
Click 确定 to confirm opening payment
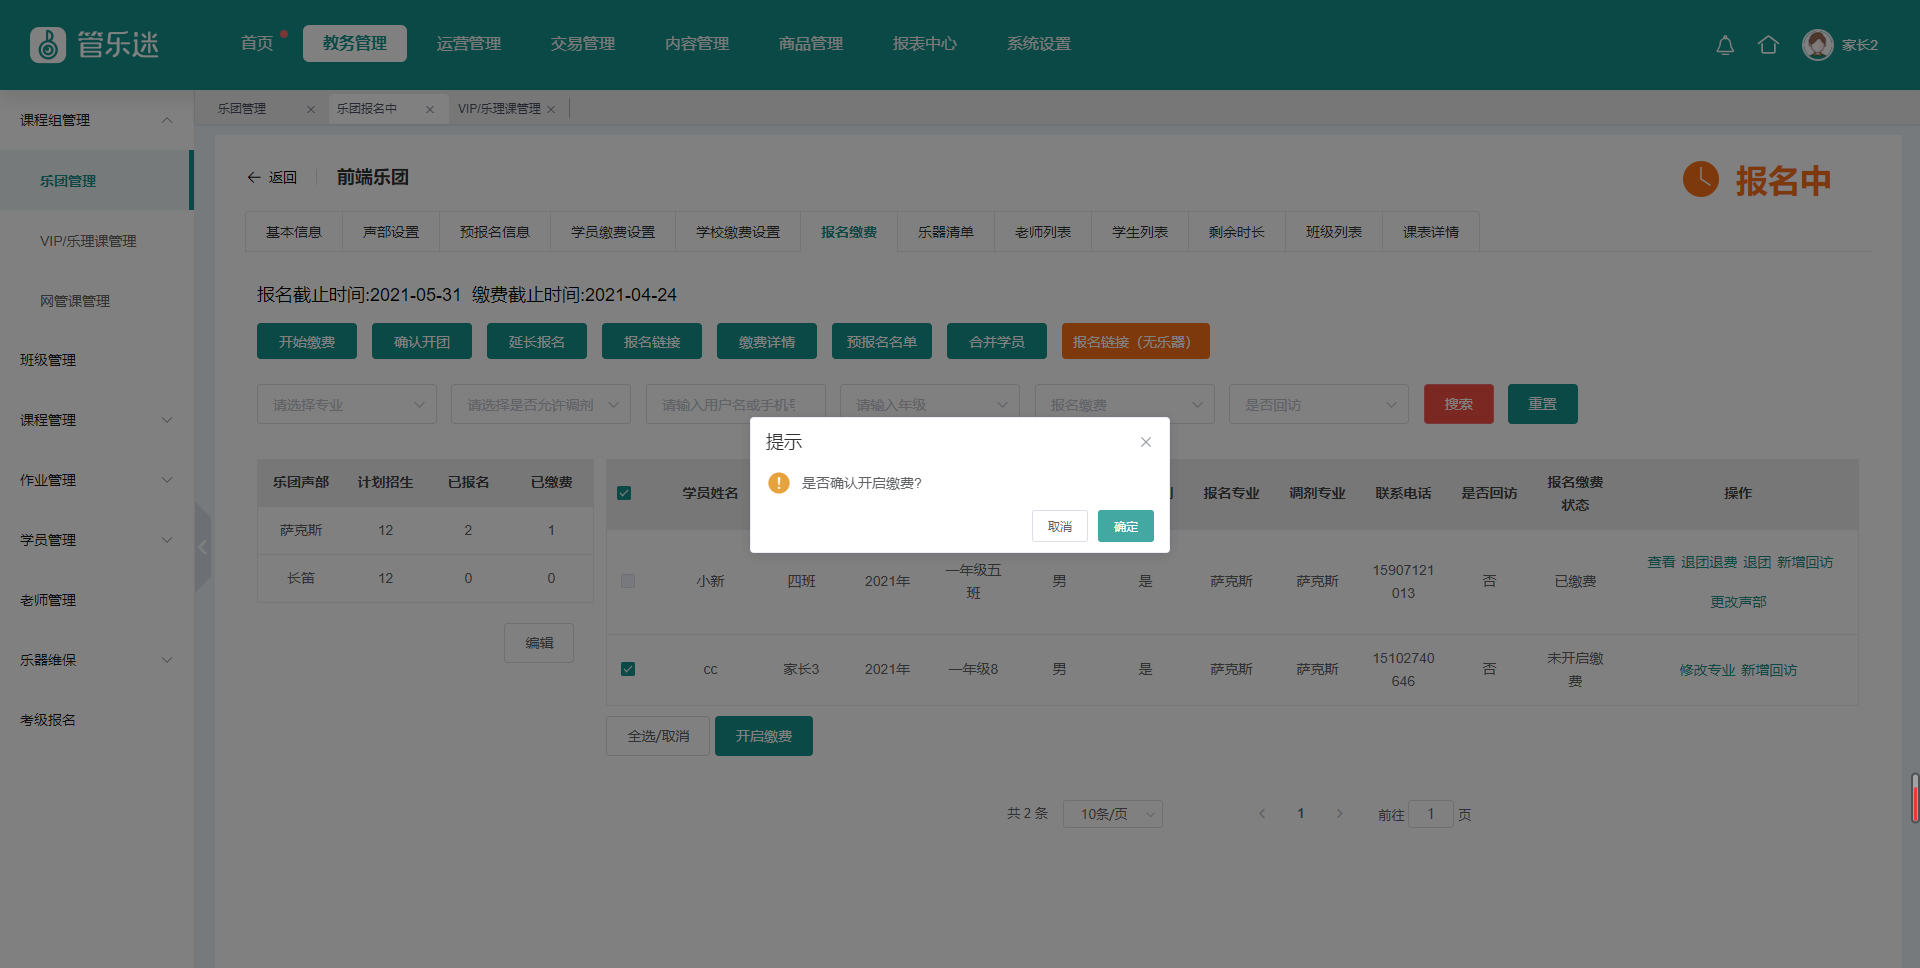1125,526
